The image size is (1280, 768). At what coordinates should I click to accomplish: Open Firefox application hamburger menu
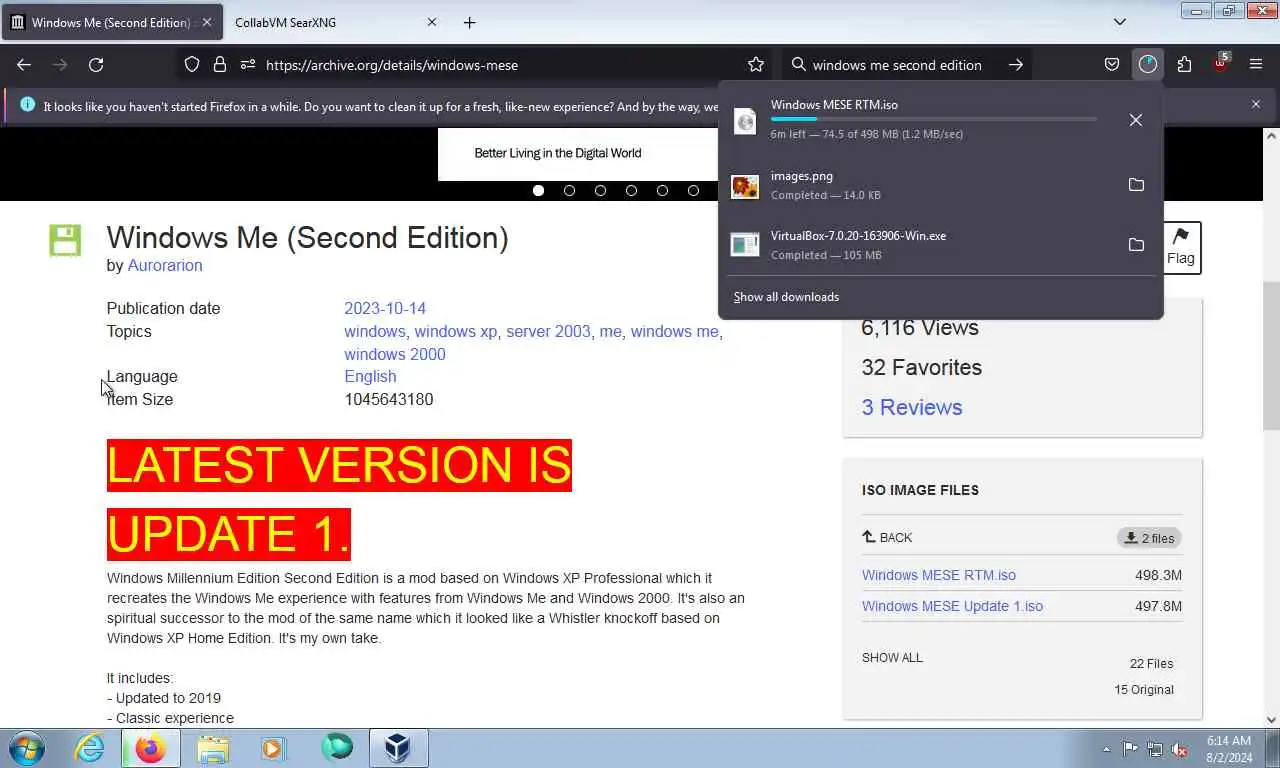click(x=1256, y=65)
